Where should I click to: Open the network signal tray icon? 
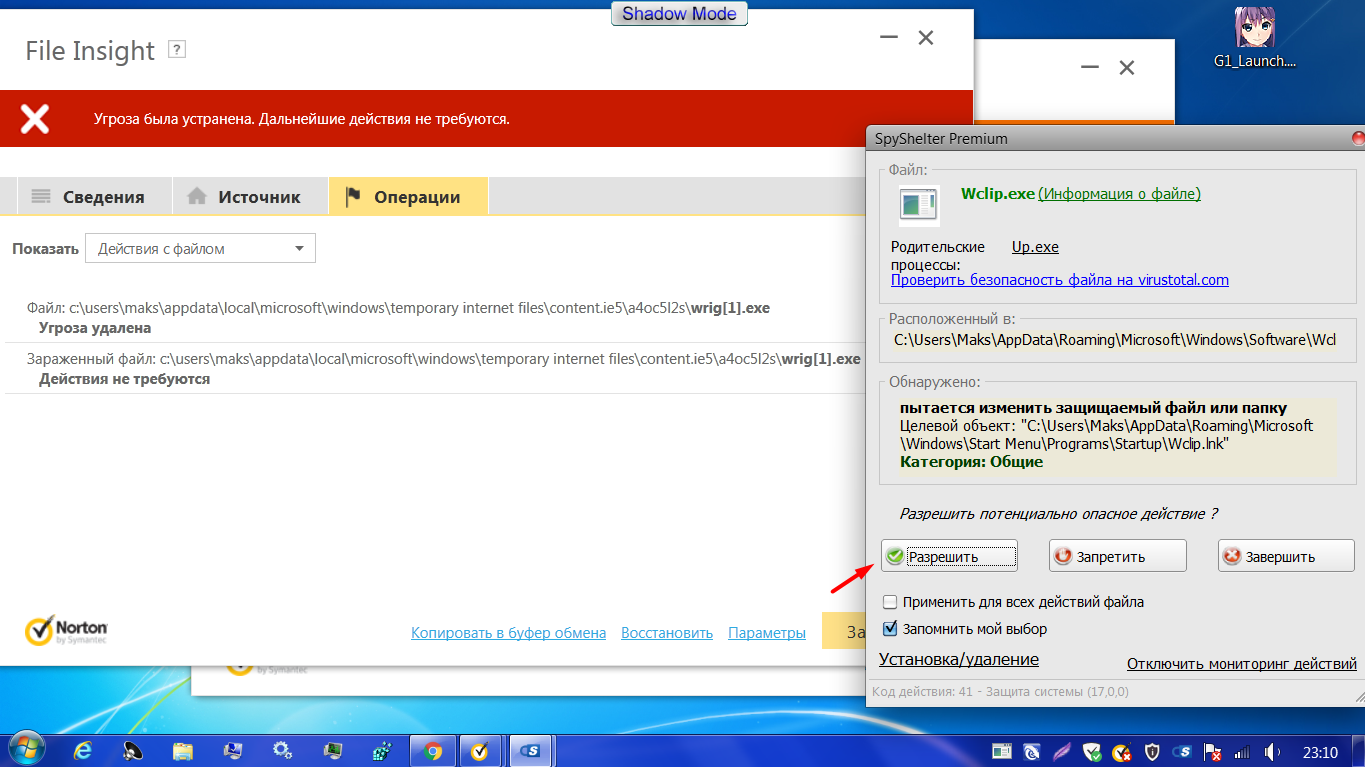[x=1243, y=751]
